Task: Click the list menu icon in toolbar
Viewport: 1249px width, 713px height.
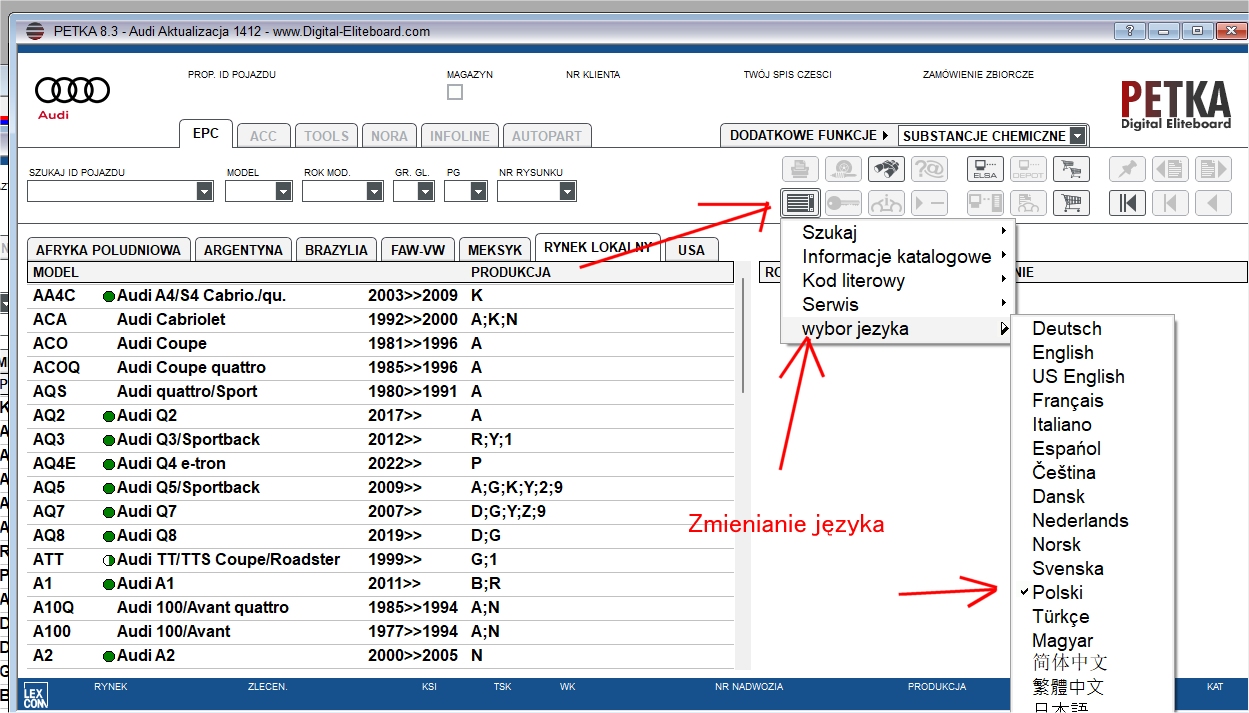Action: (800, 203)
